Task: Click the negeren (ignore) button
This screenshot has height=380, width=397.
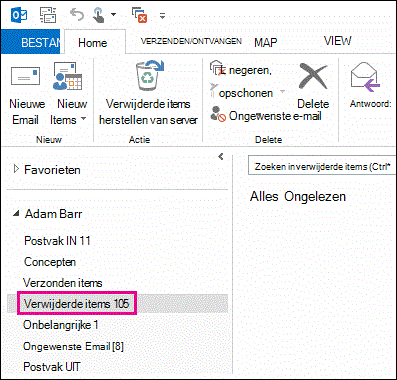Action: 241,69
